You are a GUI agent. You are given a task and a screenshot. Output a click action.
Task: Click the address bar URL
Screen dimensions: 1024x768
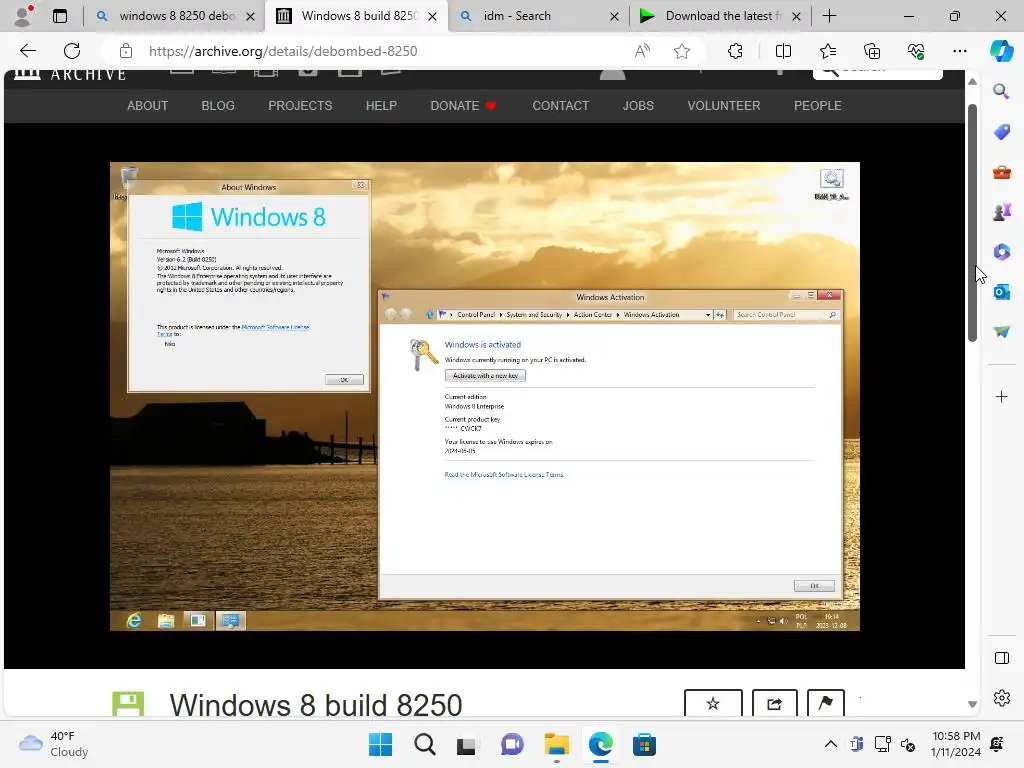(283, 51)
